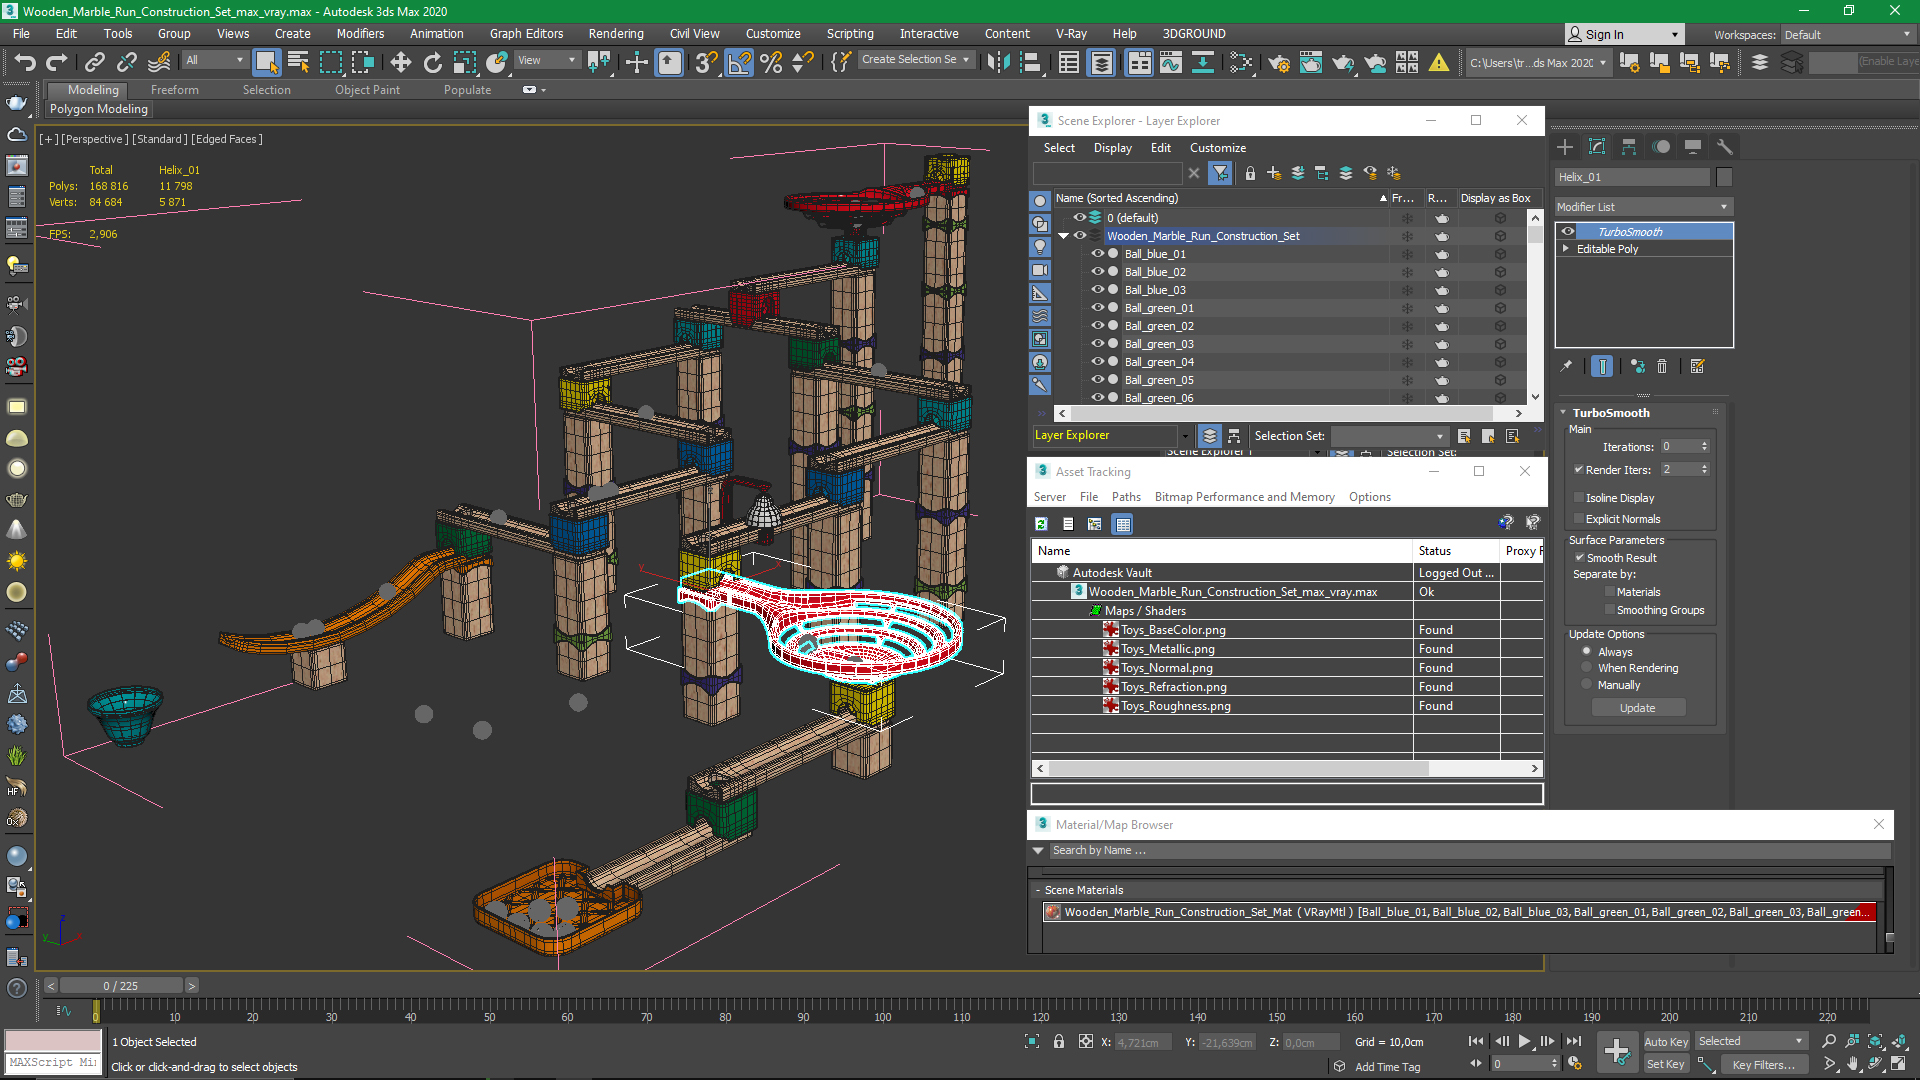This screenshot has height=1080, width=1920.
Task: Toggle the Angle Snap icon
Action: (739, 63)
